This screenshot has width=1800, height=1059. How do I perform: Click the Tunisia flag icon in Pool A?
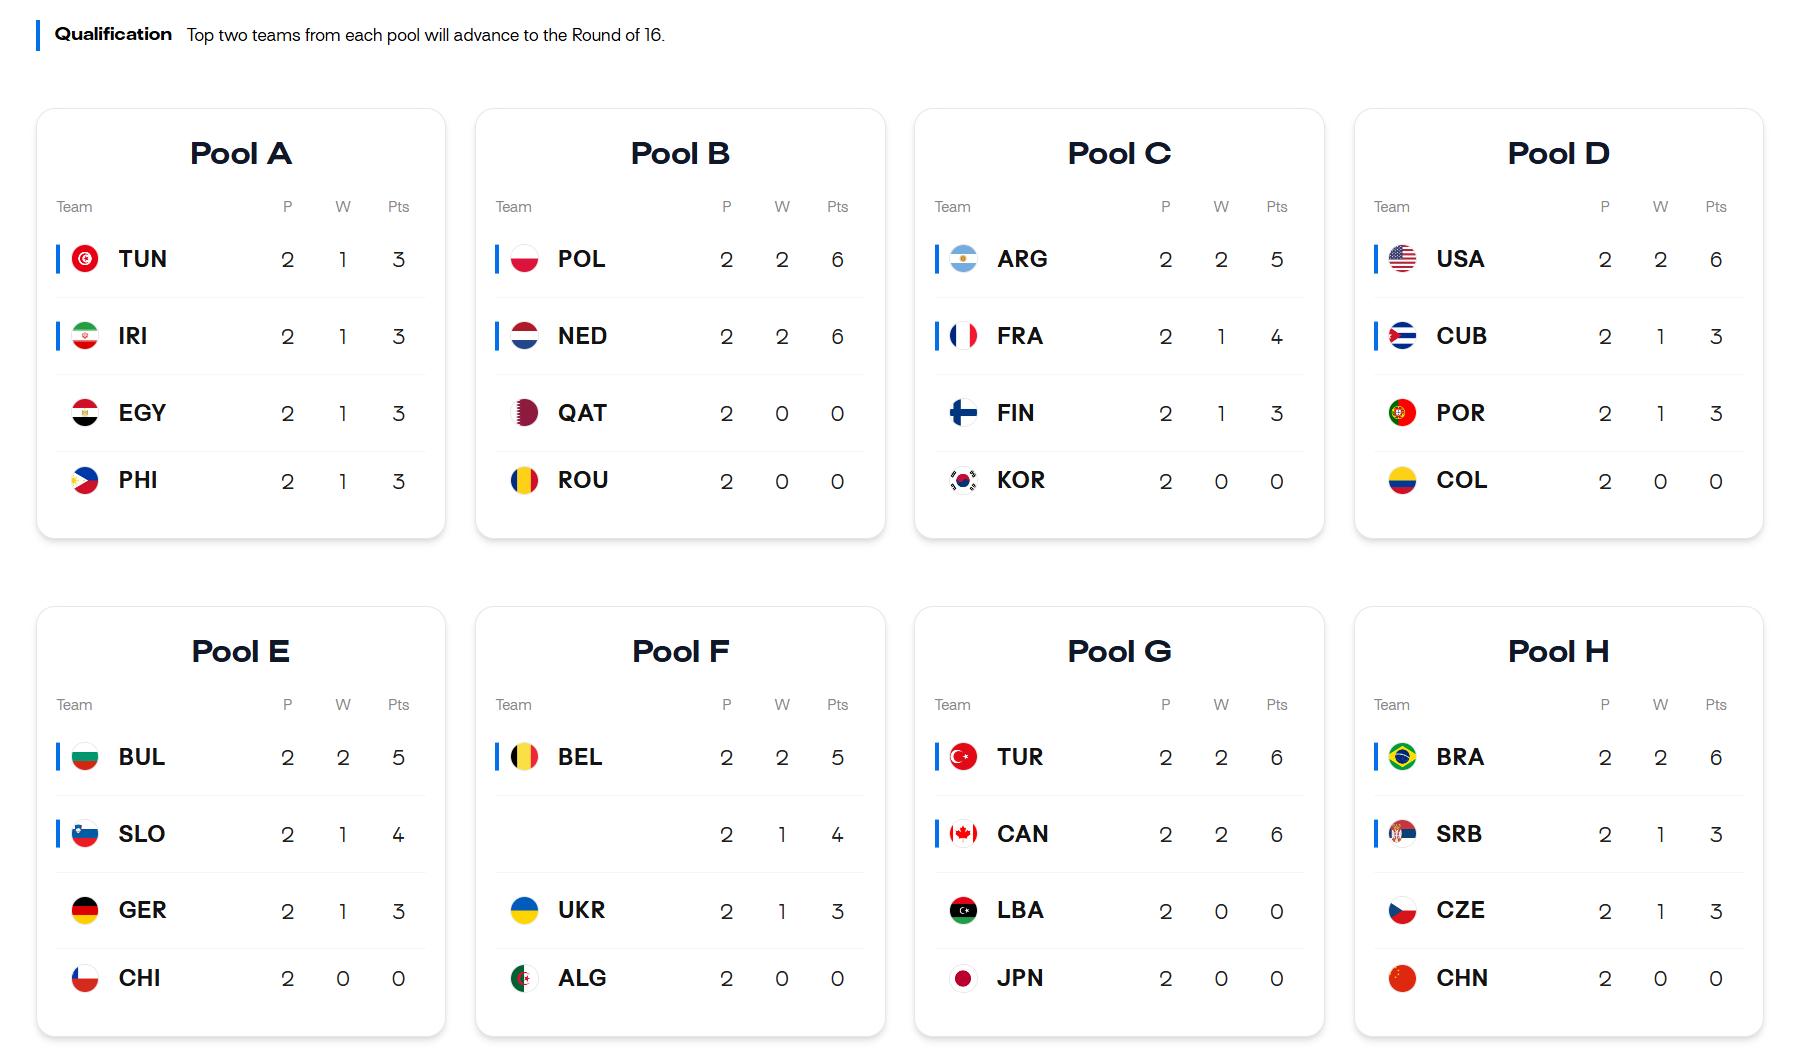(85, 259)
